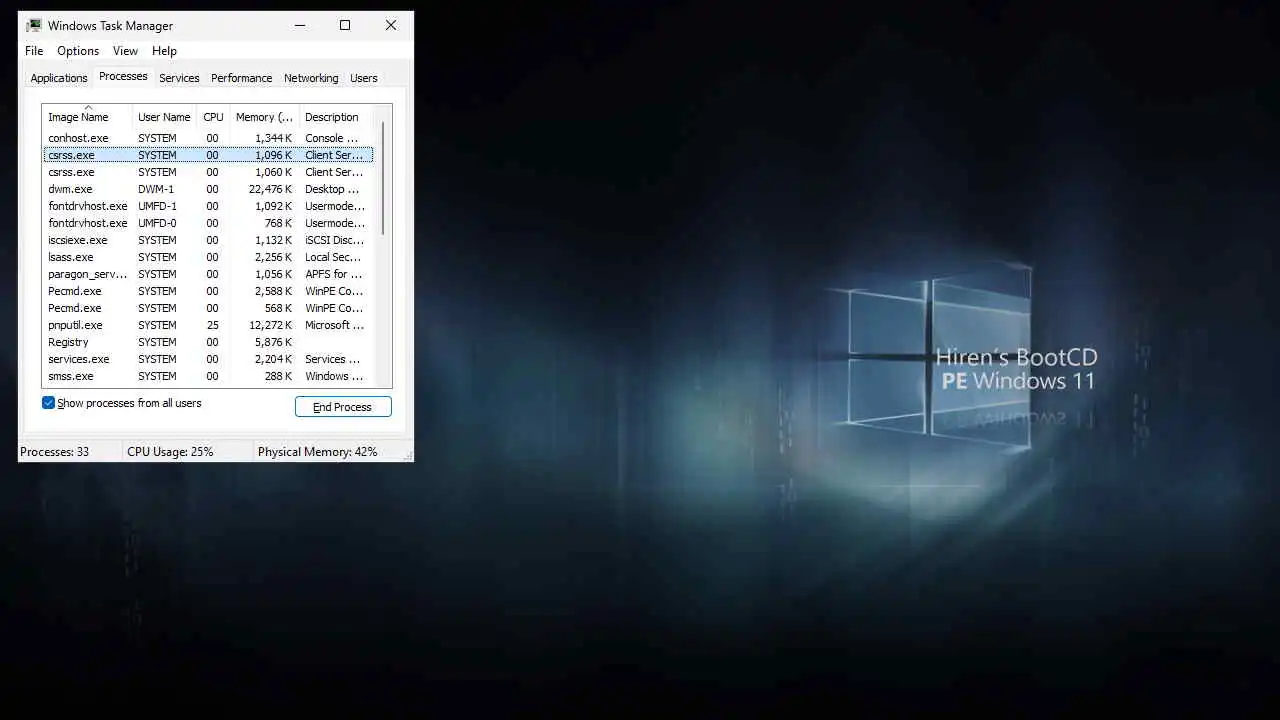Sort by Memory column header
The image size is (1280, 720).
click(264, 117)
